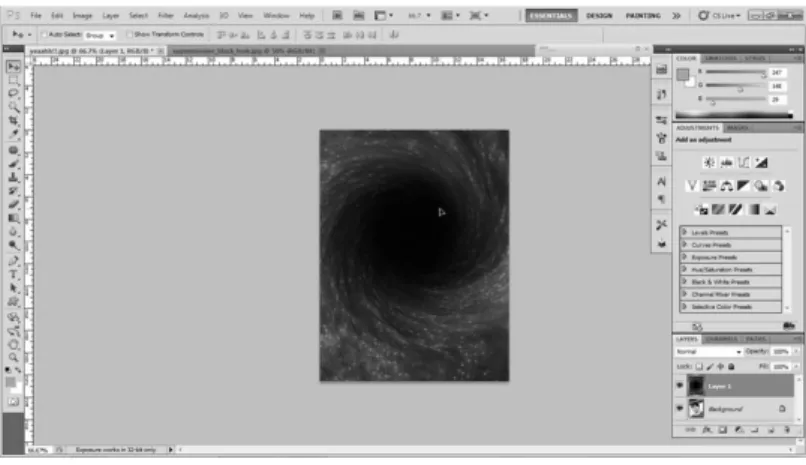Add a Brightness/Contrast adjustment
806x465 pixels.
click(709, 163)
